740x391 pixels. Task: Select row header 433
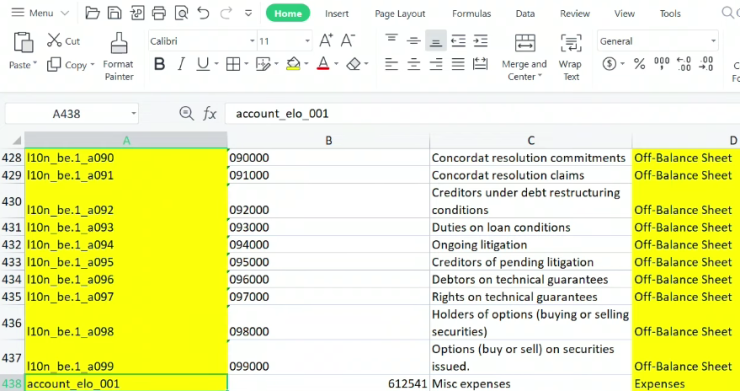(12, 262)
